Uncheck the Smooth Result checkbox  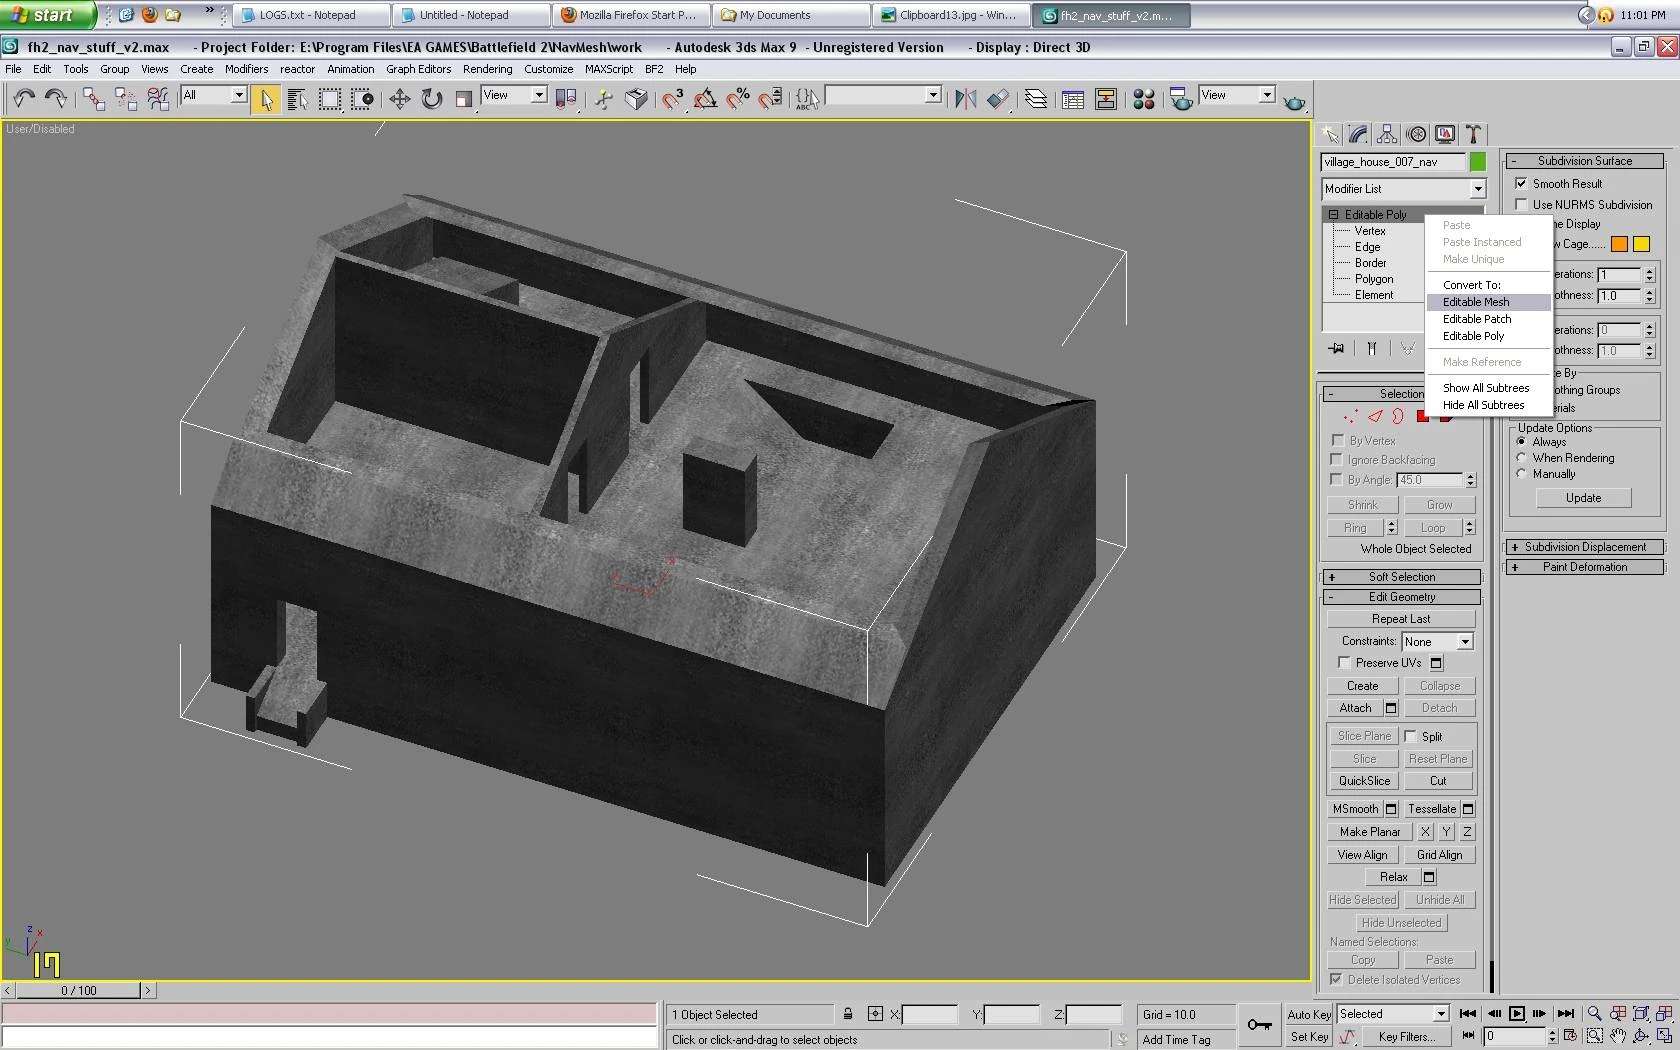coord(1521,184)
